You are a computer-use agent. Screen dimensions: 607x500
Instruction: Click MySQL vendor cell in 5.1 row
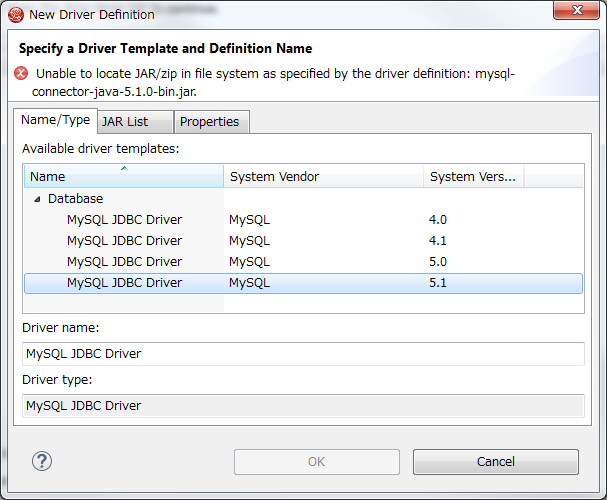point(250,283)
